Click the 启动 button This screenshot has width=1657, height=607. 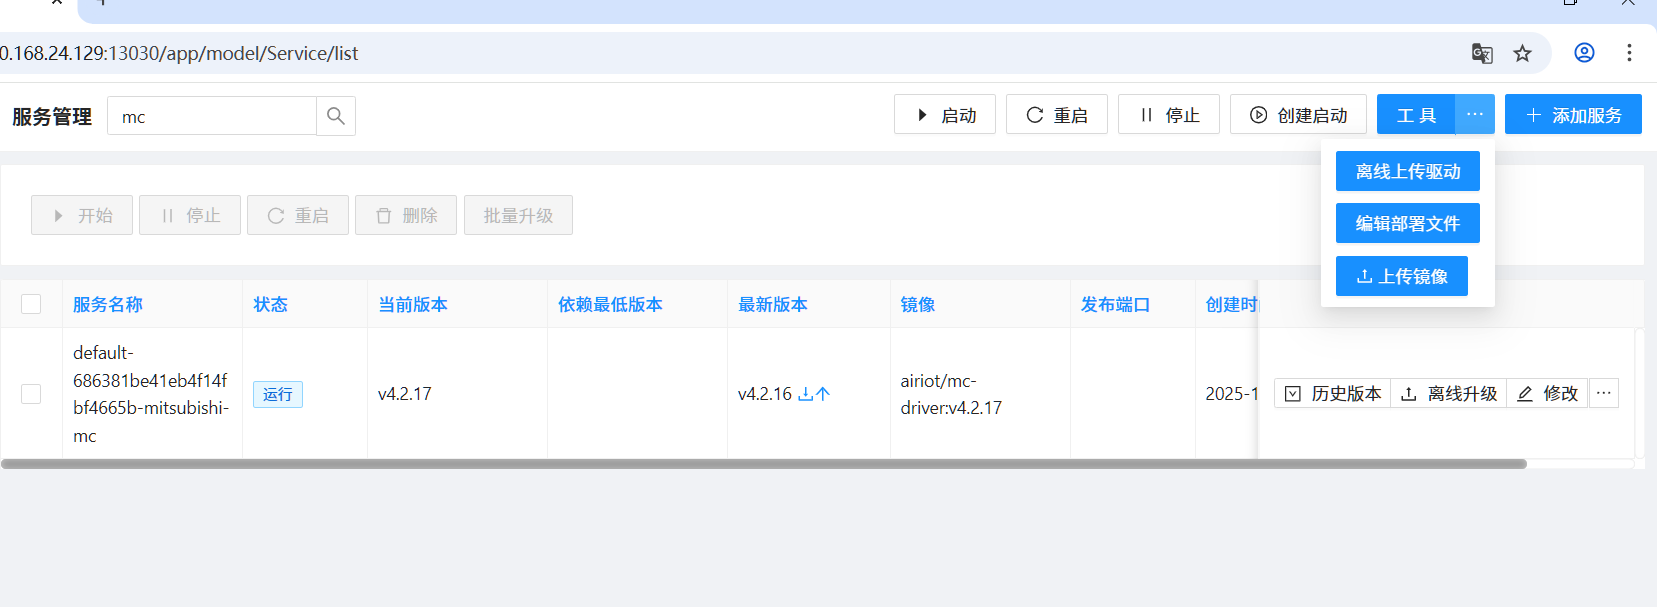945,114
